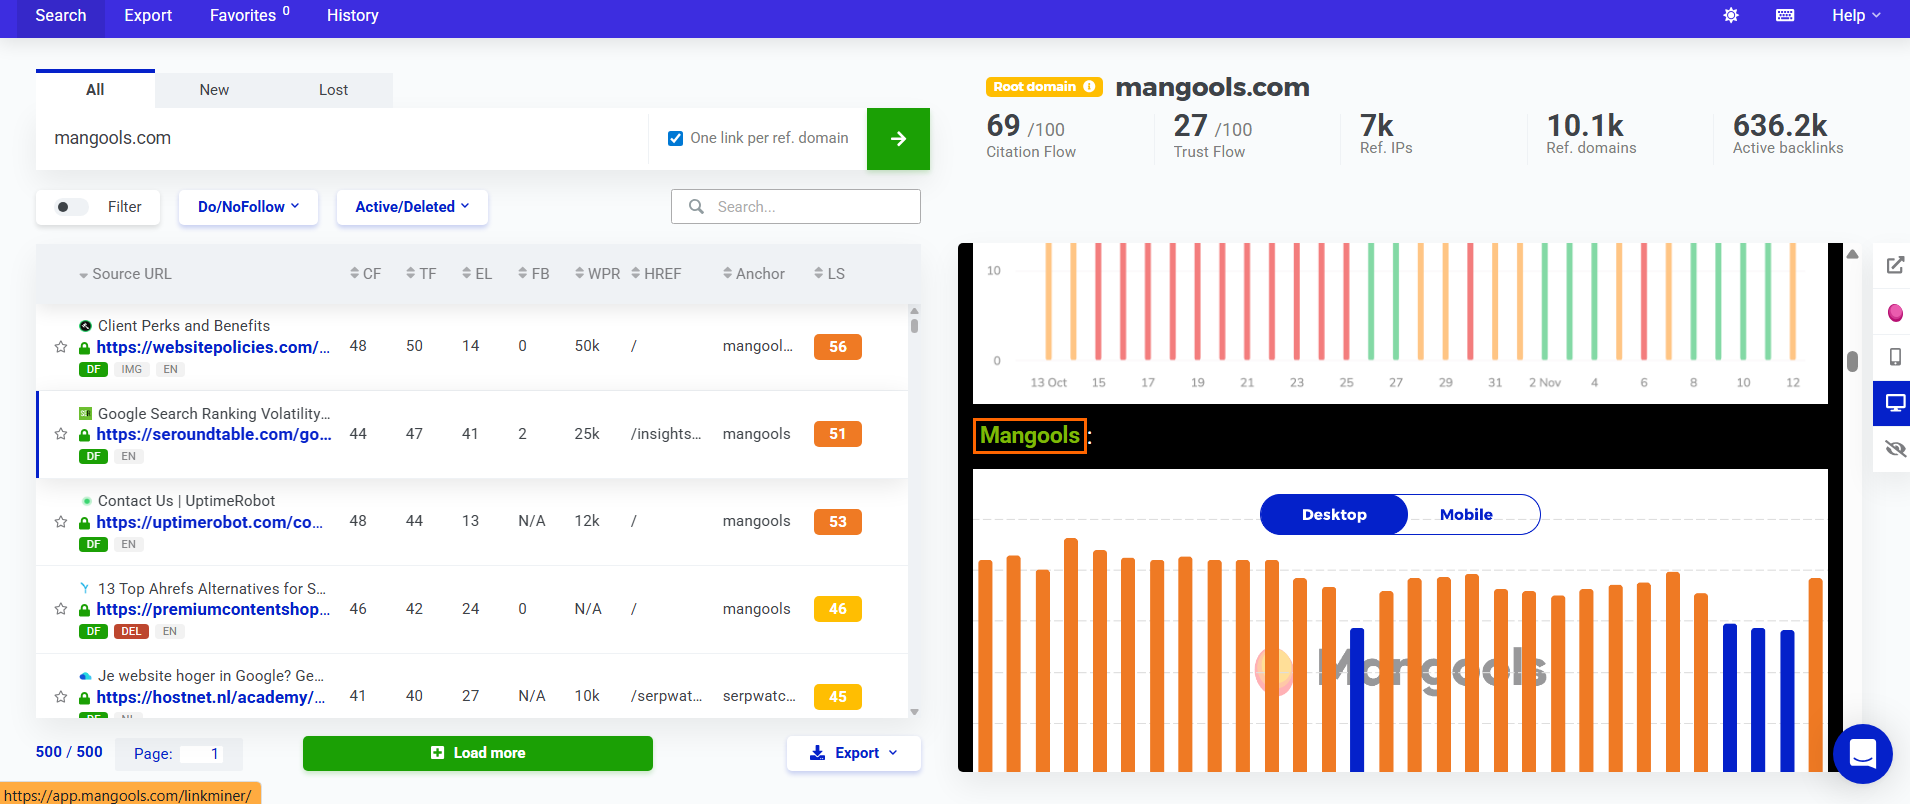The image size is (1910, 804).
Task: Uncheck One link per ref. domain
Action: [676, 139]
